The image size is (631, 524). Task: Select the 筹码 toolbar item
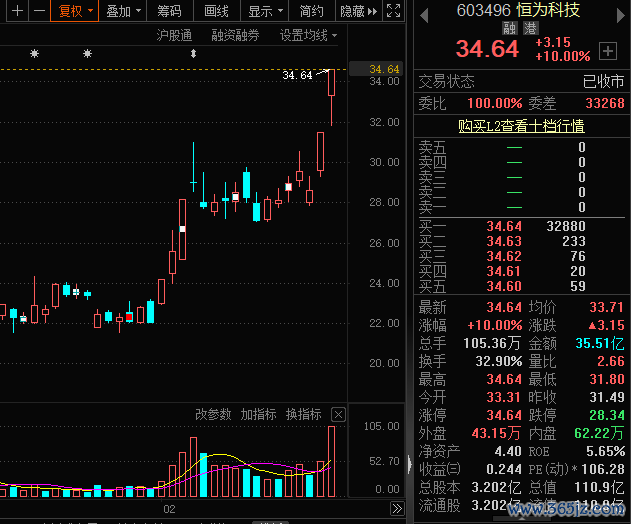169,11
